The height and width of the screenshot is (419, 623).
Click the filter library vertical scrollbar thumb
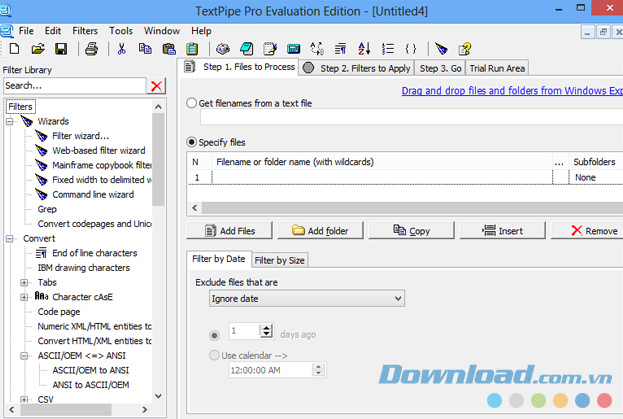pos(158,159)
